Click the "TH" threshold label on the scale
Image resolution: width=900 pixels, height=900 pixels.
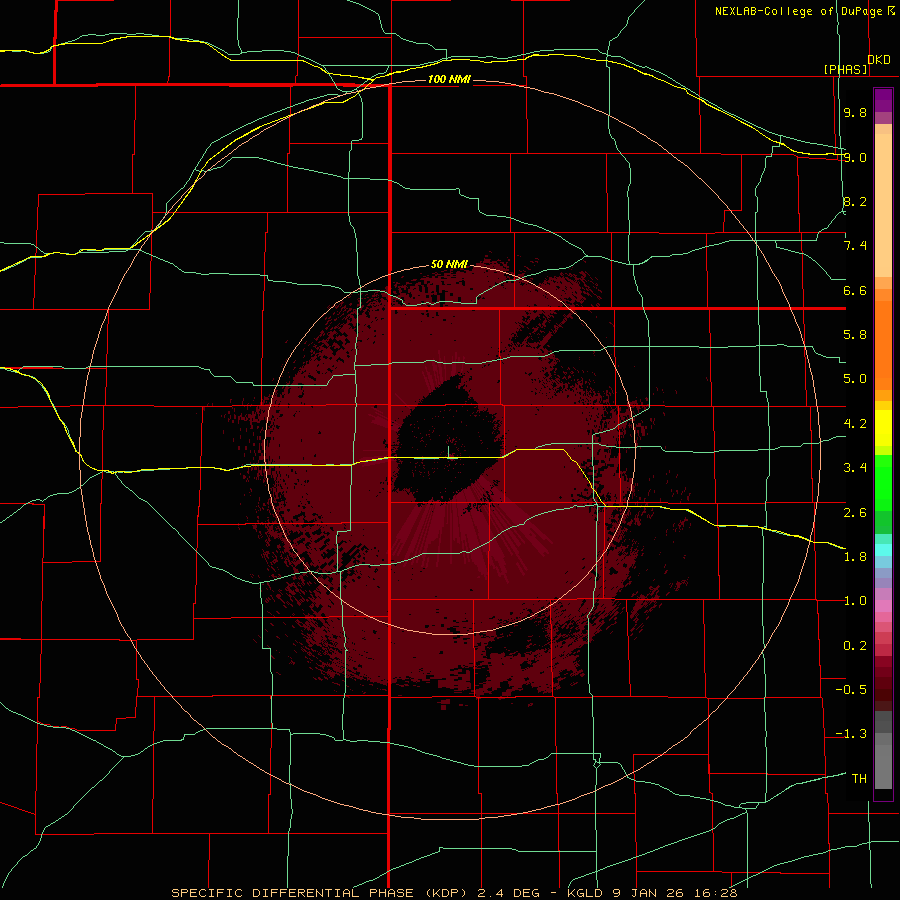859,779
